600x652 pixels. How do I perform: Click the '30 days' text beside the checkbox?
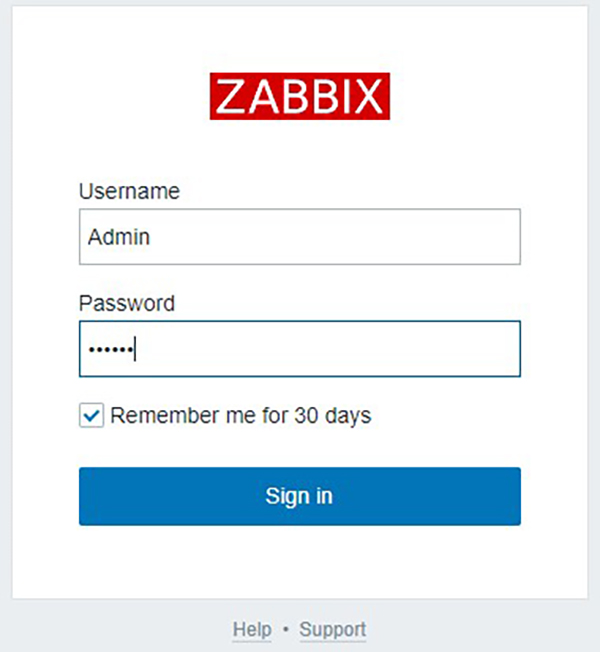point(333,415)
